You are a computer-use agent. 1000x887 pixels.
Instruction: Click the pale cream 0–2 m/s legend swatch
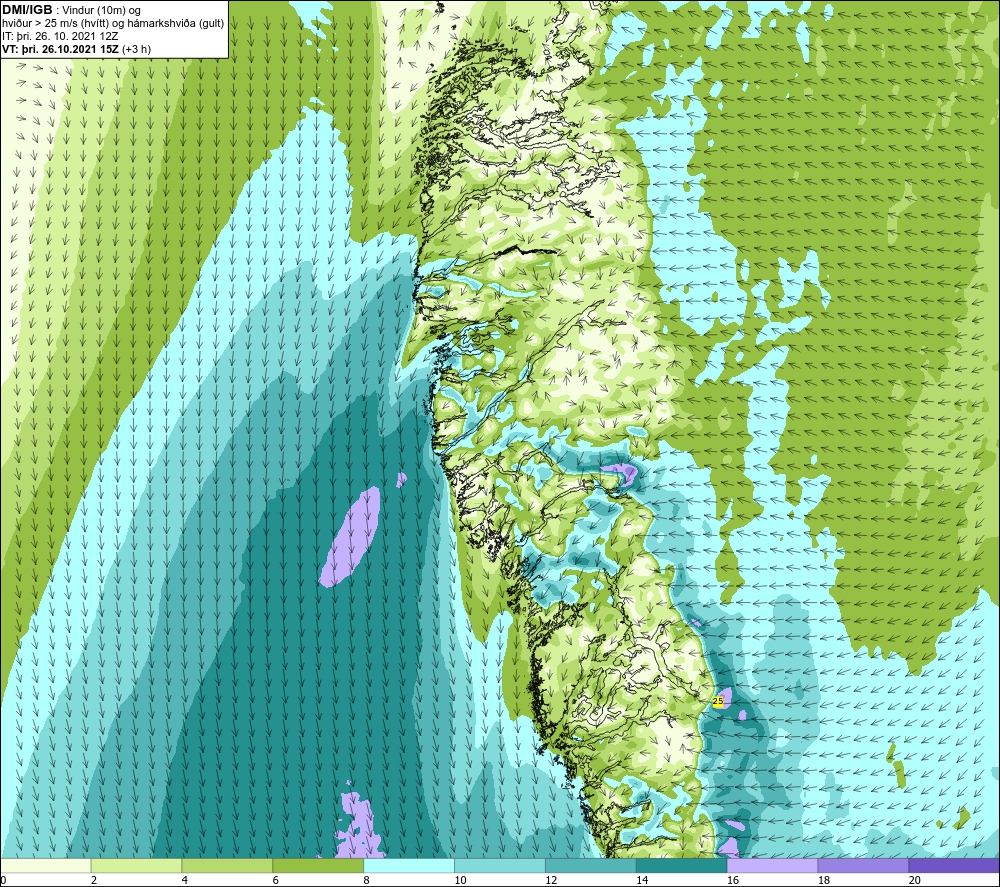tap(45, 865)
